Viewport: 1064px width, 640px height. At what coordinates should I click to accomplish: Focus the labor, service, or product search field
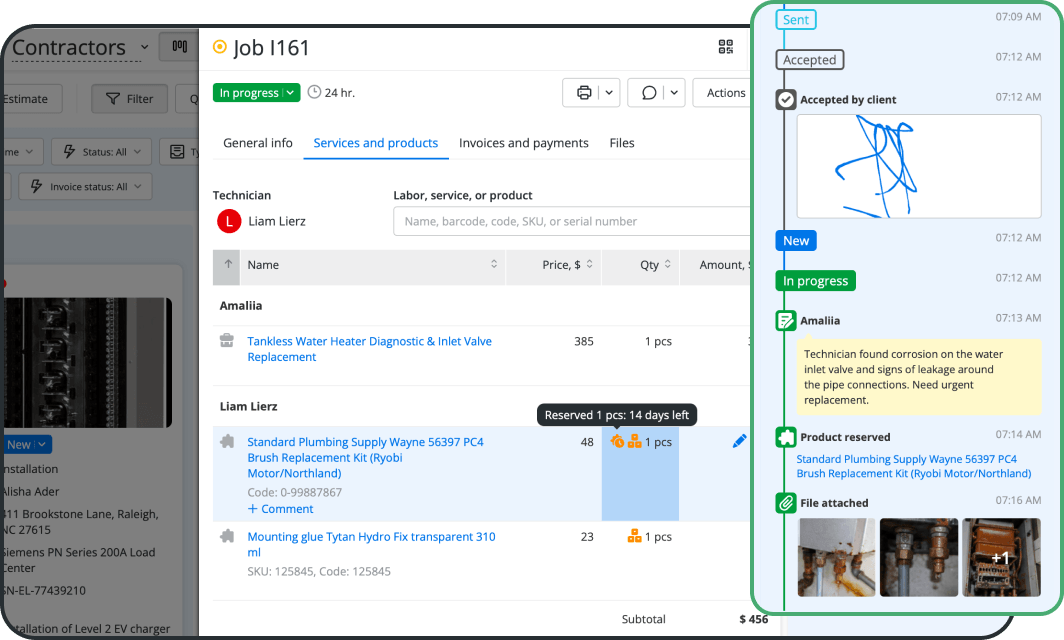571,221
